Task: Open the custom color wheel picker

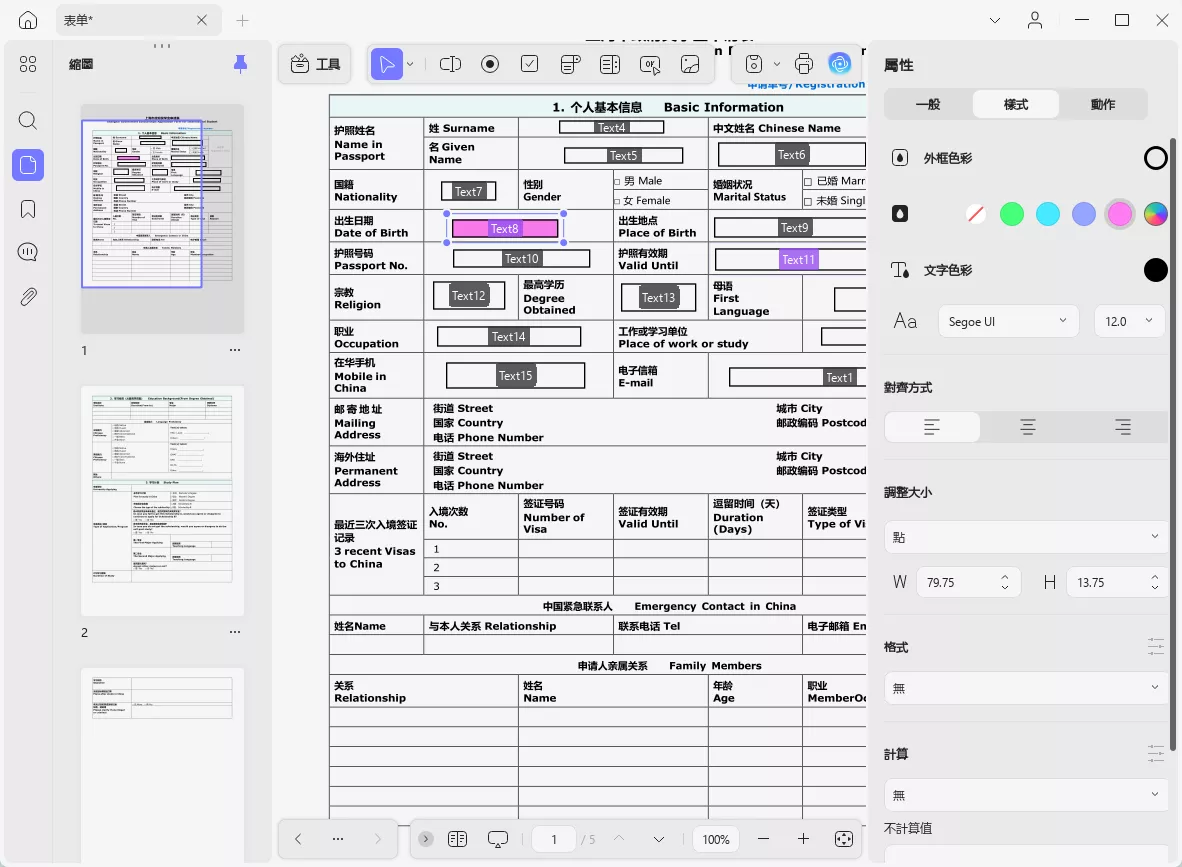Action: click(x=1156, y=214)
